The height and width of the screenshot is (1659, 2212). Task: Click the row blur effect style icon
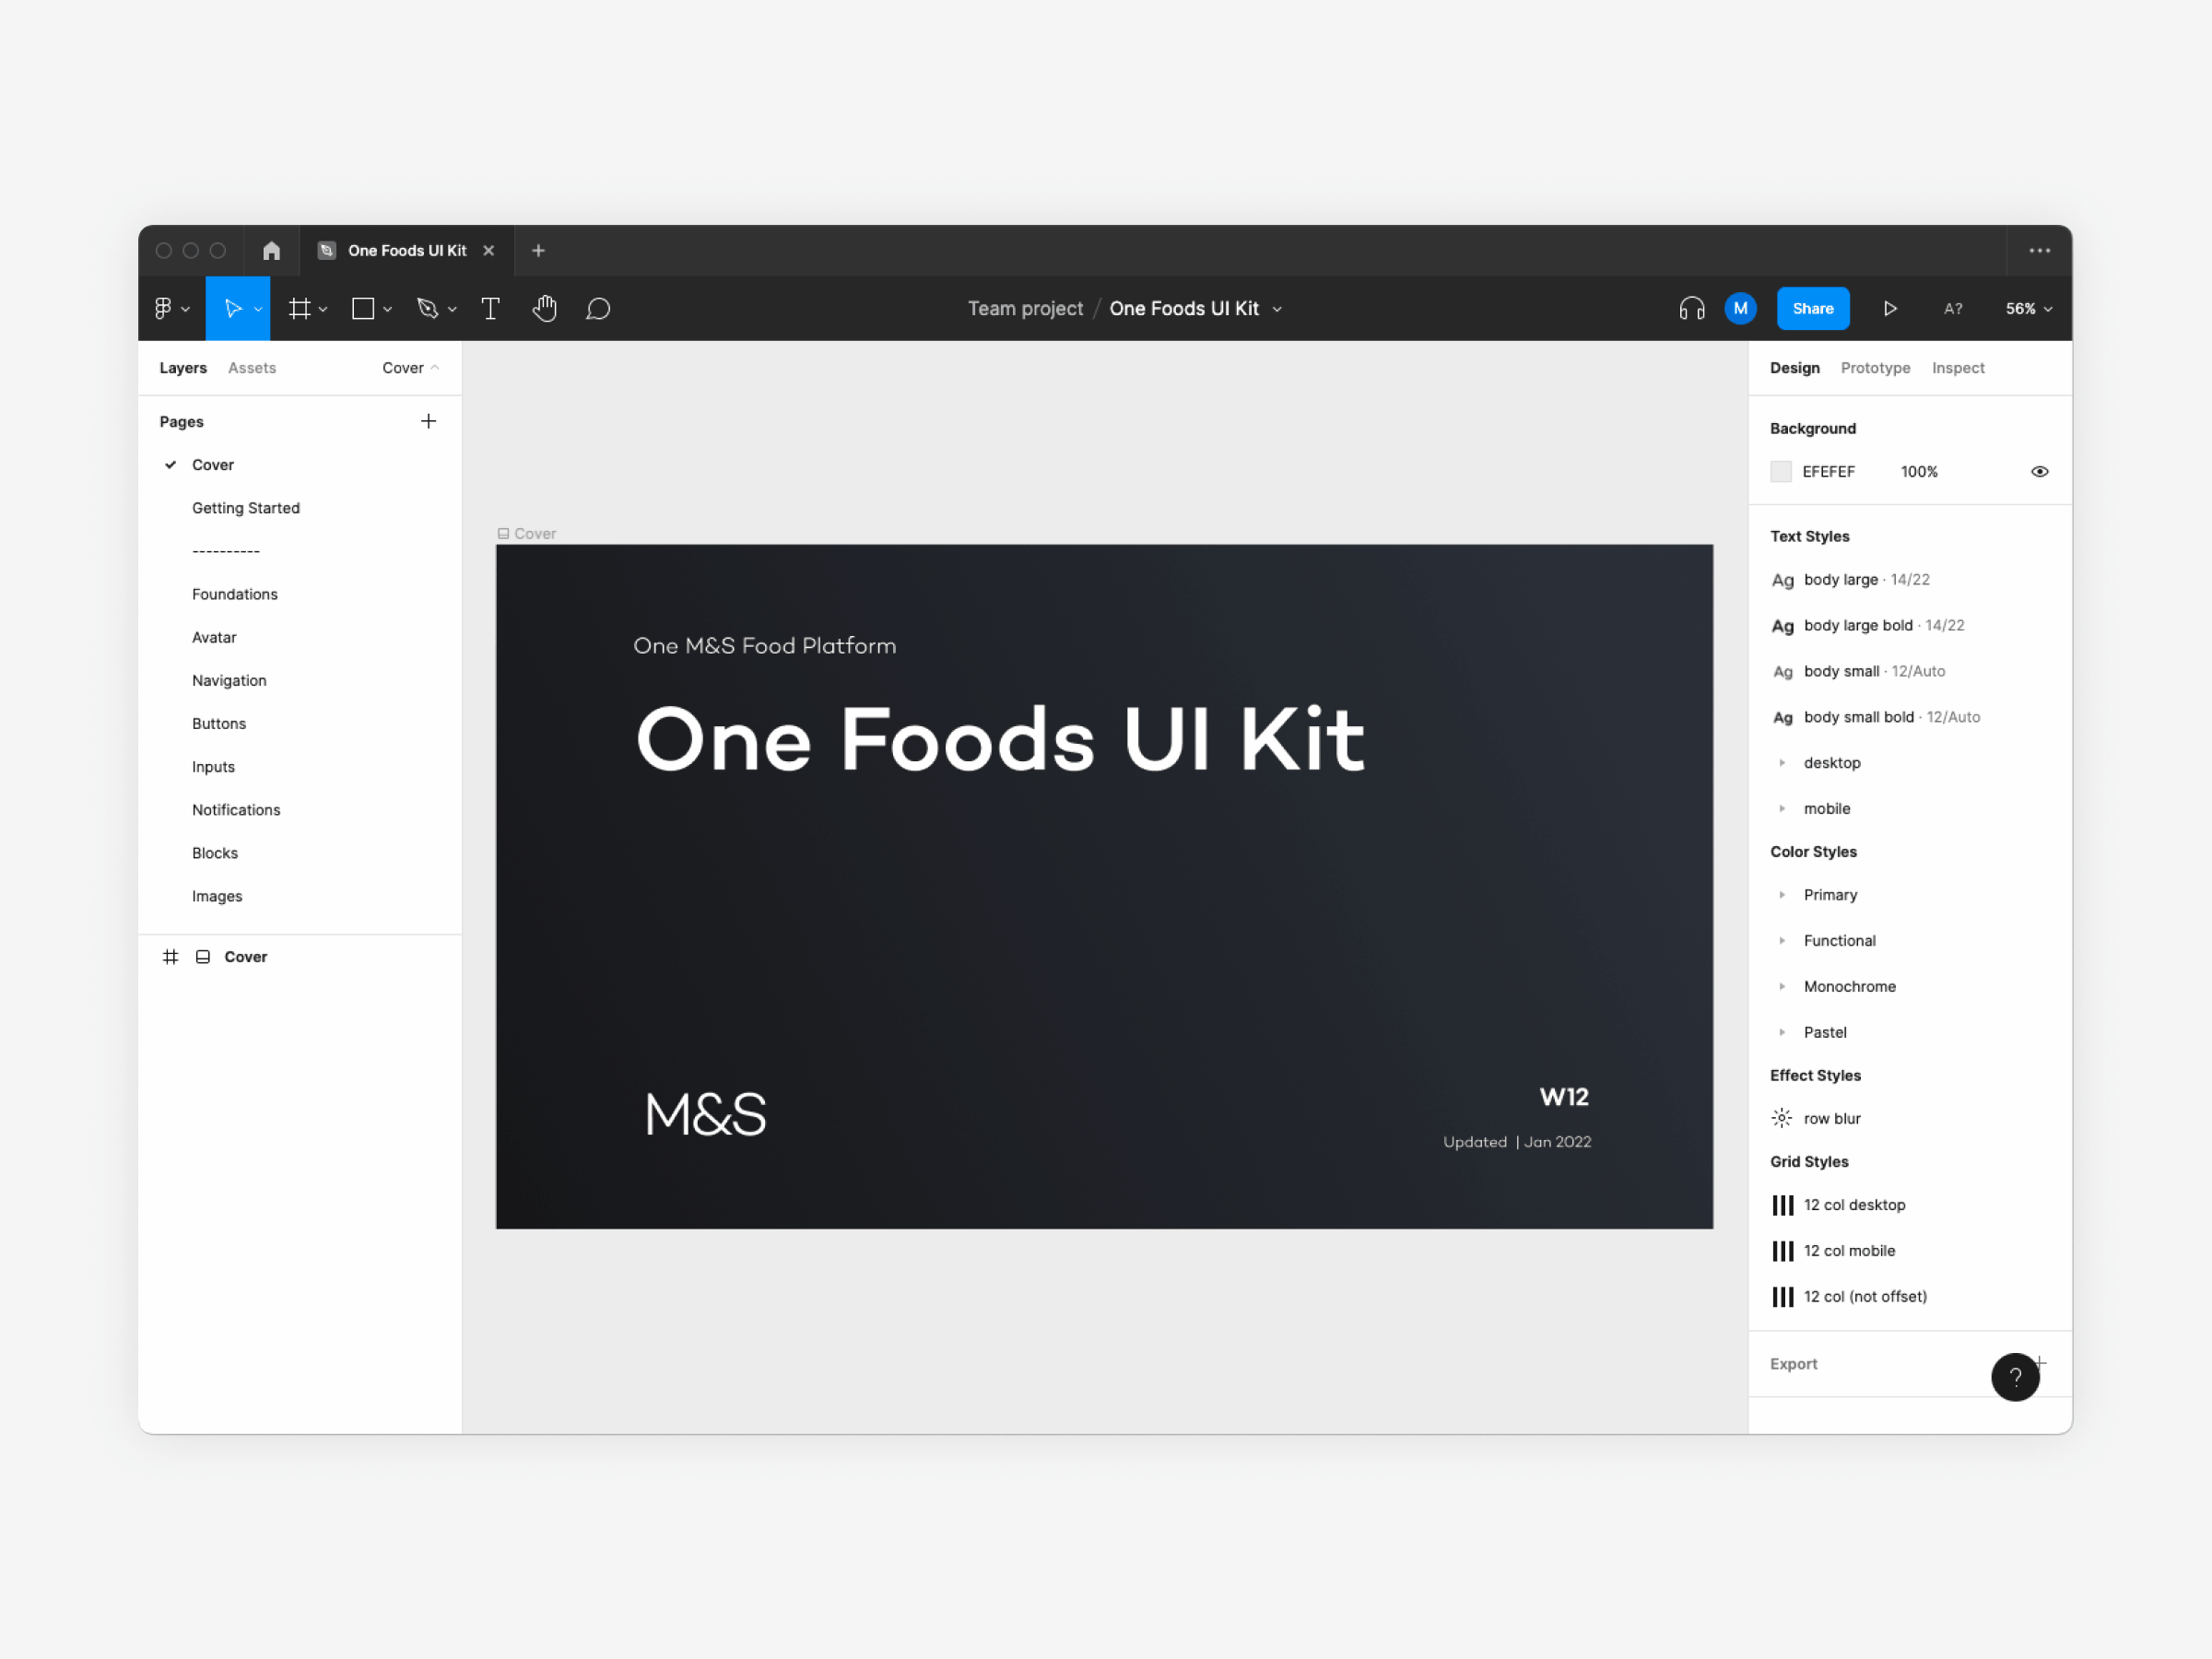(x=1781, y=1118)
